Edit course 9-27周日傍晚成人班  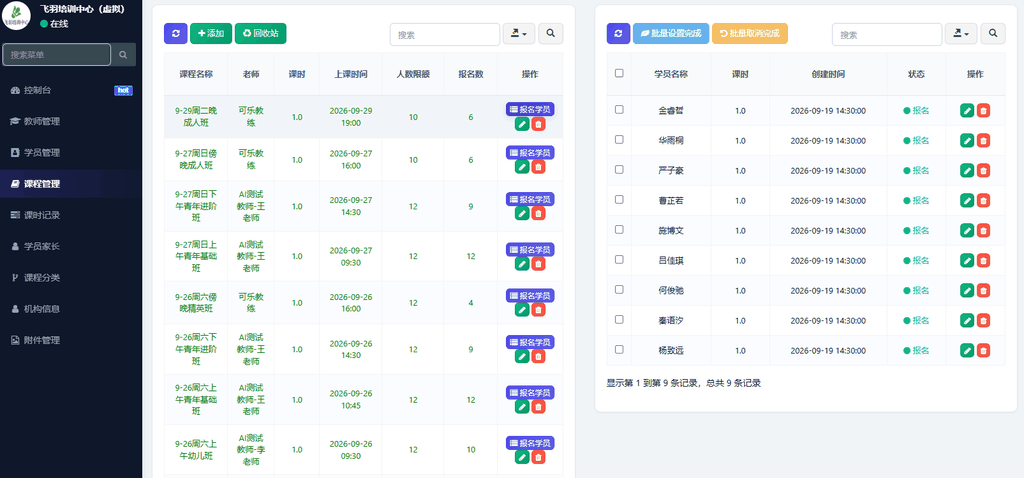(x=522, y=167)
